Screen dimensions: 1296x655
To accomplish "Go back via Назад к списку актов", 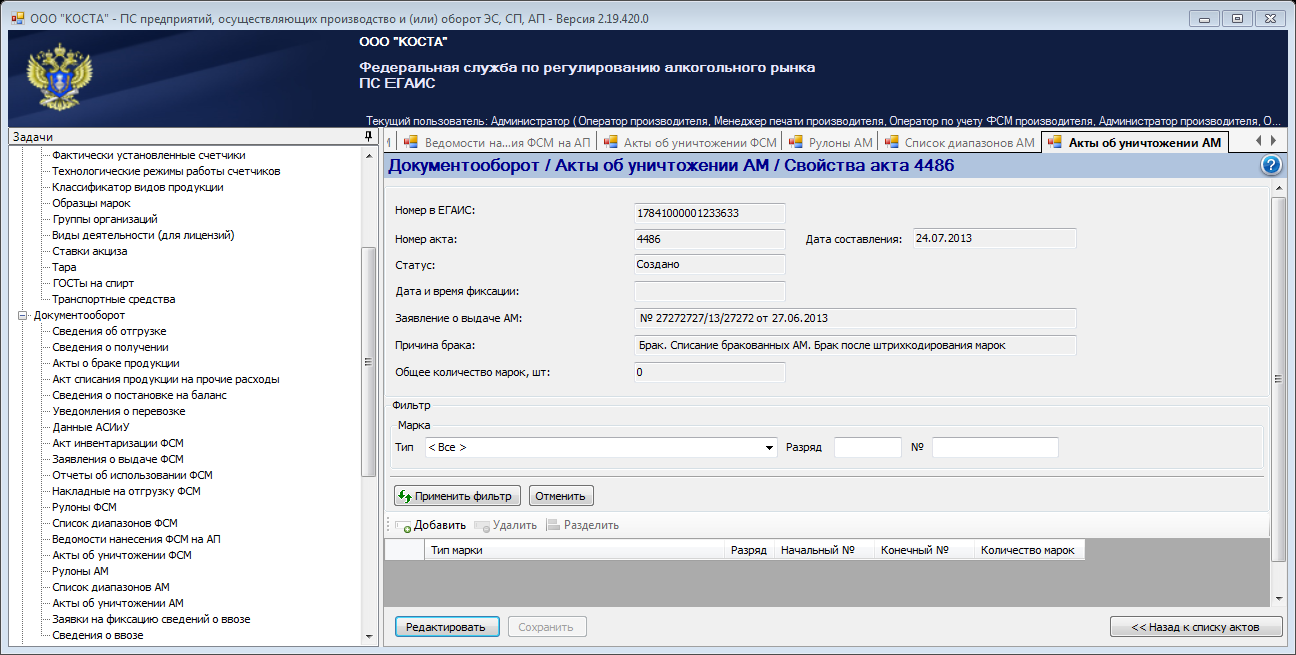I will (1197, 627).
